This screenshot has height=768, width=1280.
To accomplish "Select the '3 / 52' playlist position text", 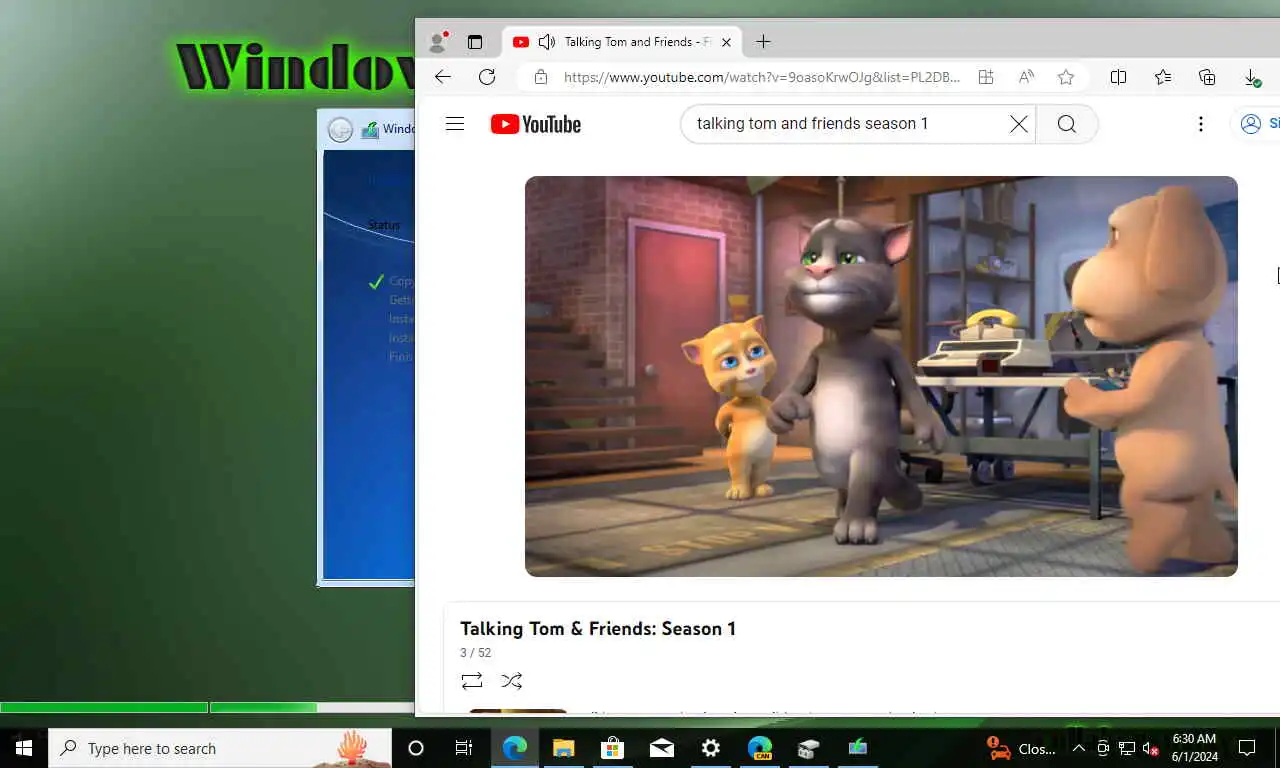I will click(476, 653).
